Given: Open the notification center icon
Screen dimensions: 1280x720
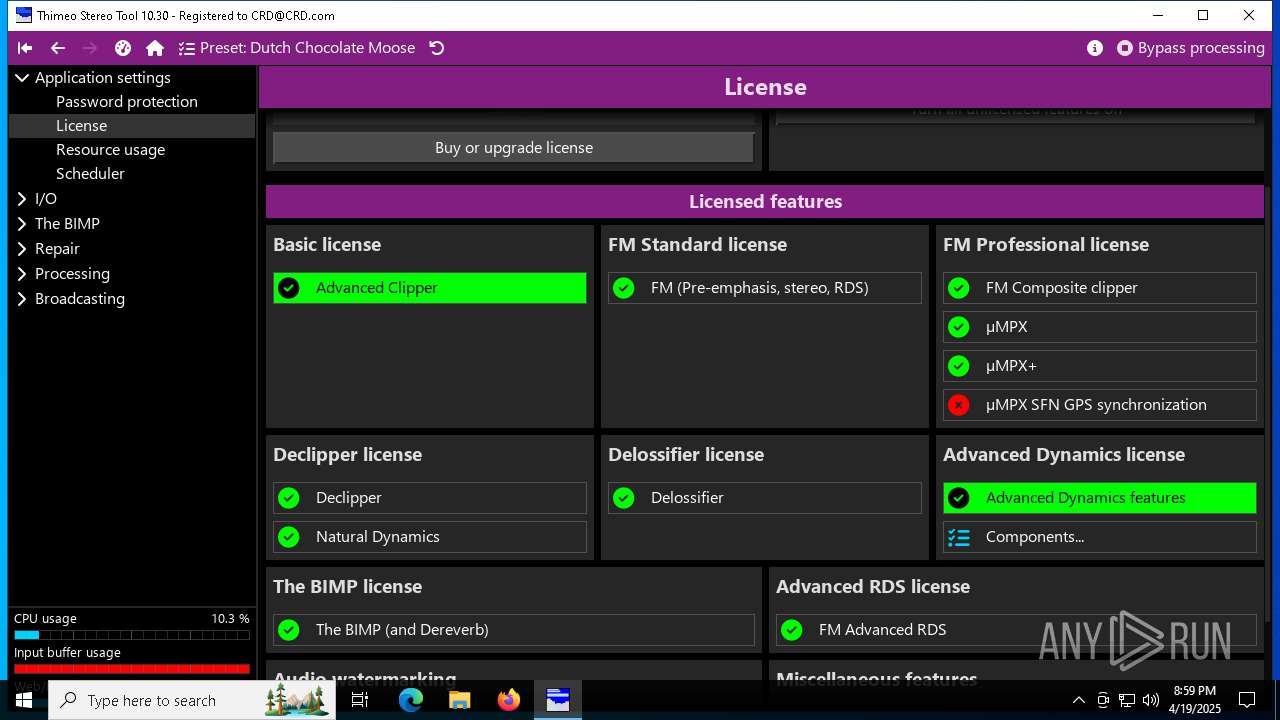Looking at the screenshot, I should coord(1247,700).
